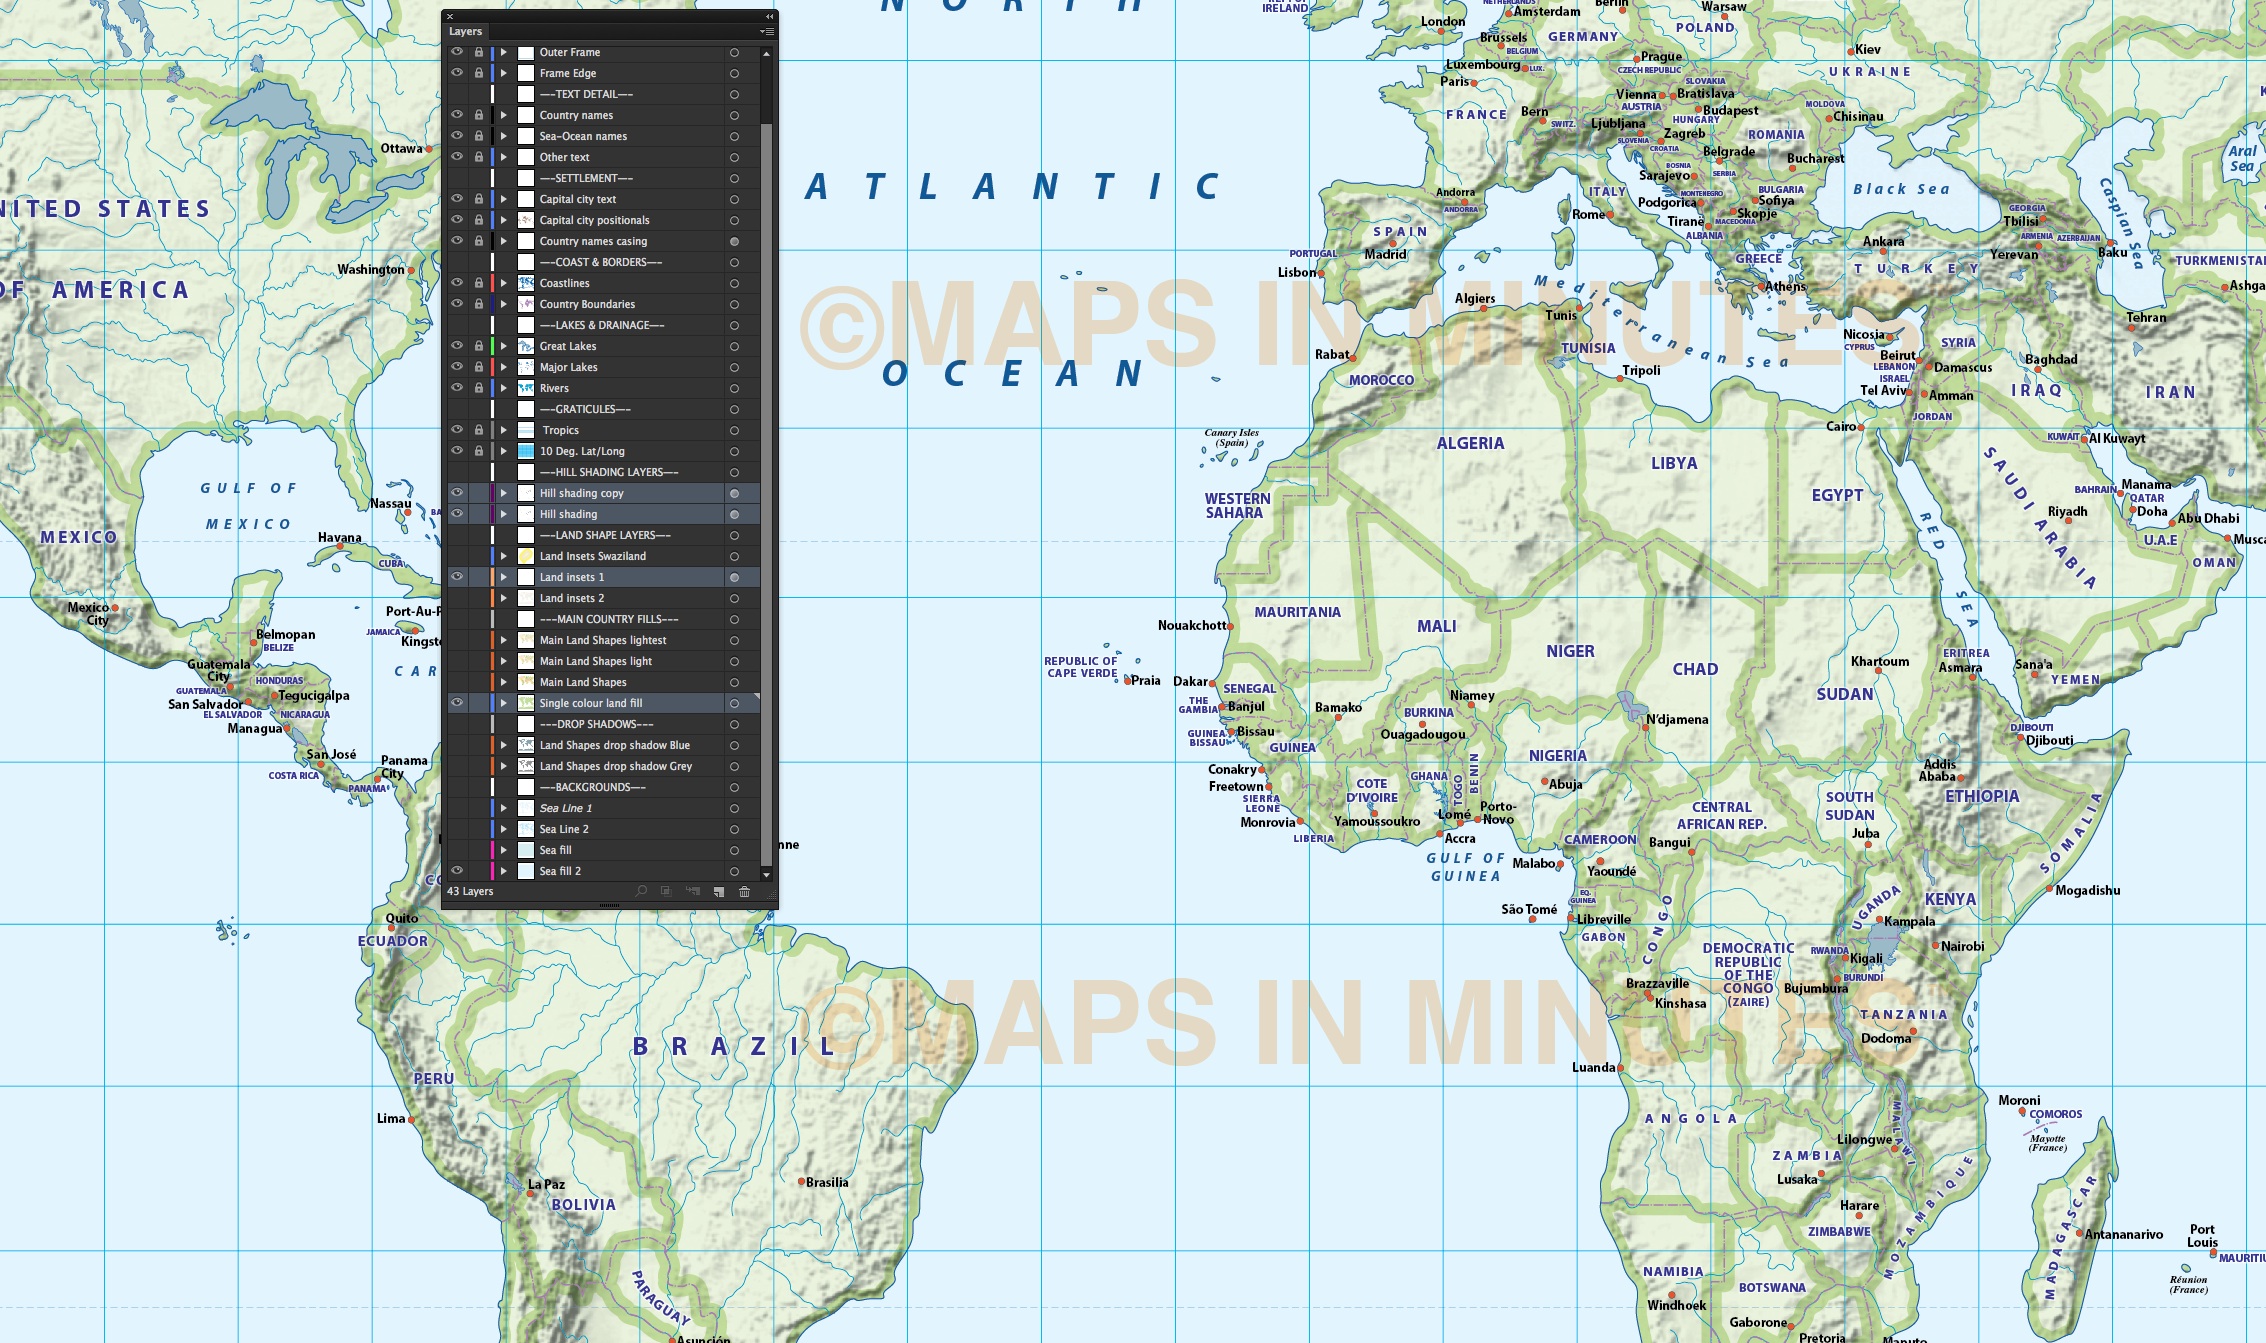The image size is (2266, 1343).
Task: Create a new sublayer
Action: [x=694, y=891]
